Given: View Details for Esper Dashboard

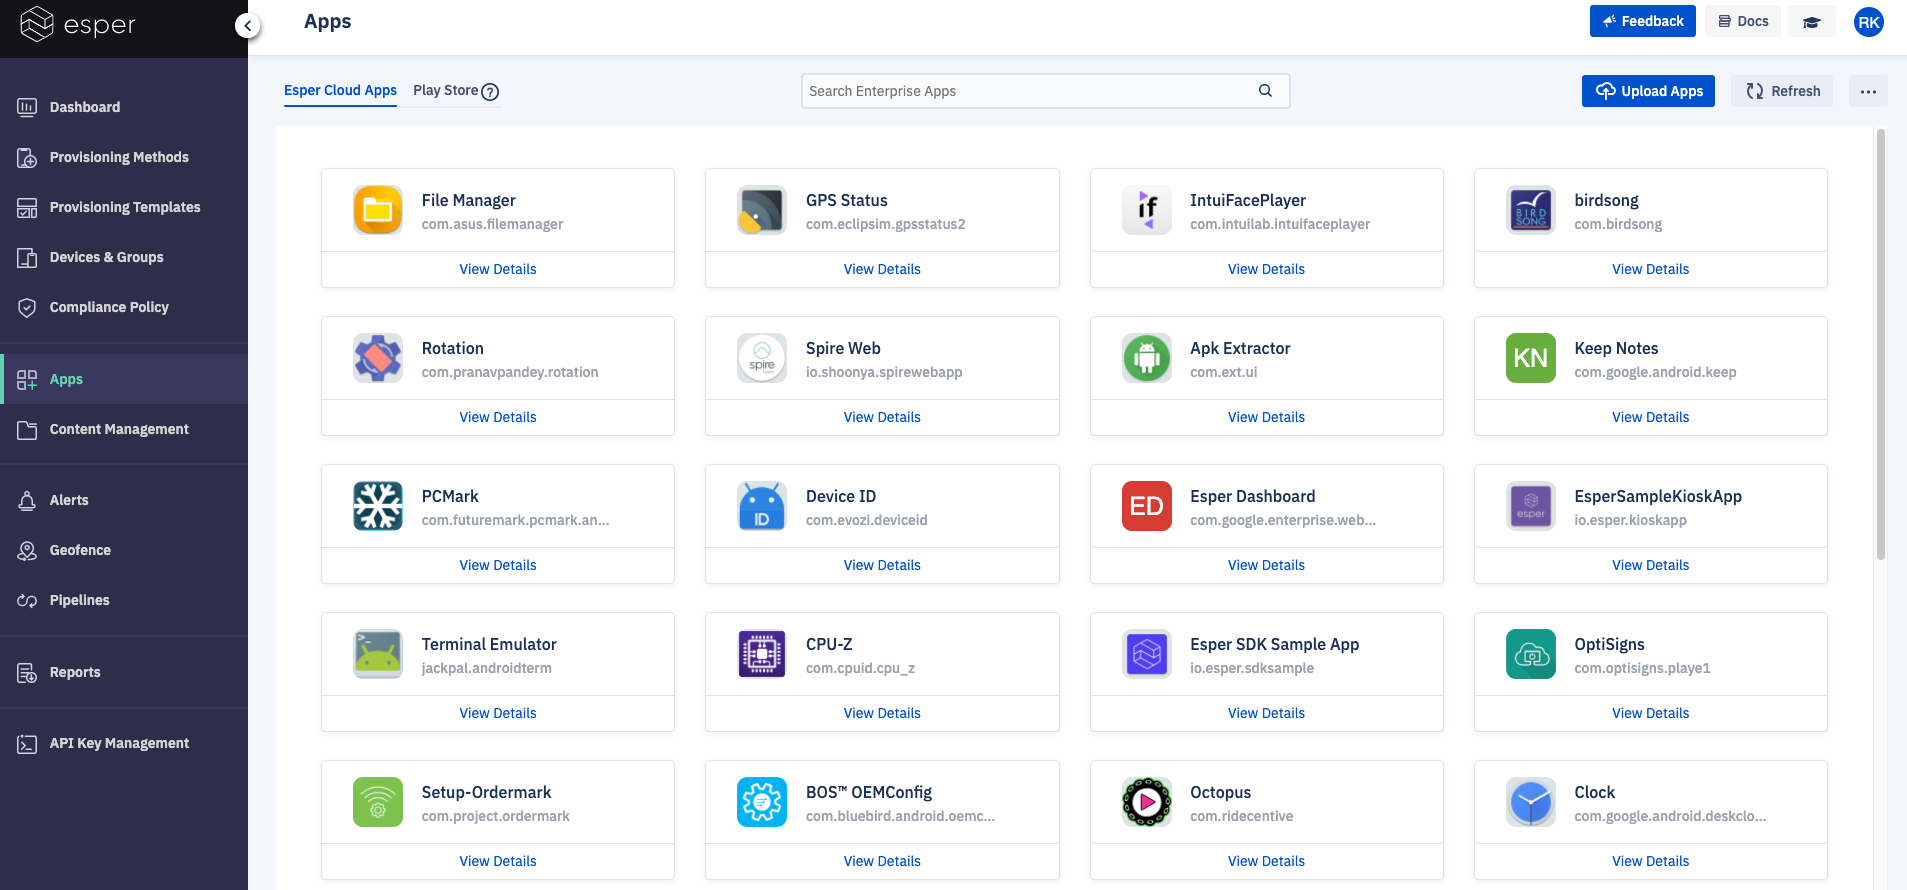Looking at the screenshot, I should pos(1266,565).
